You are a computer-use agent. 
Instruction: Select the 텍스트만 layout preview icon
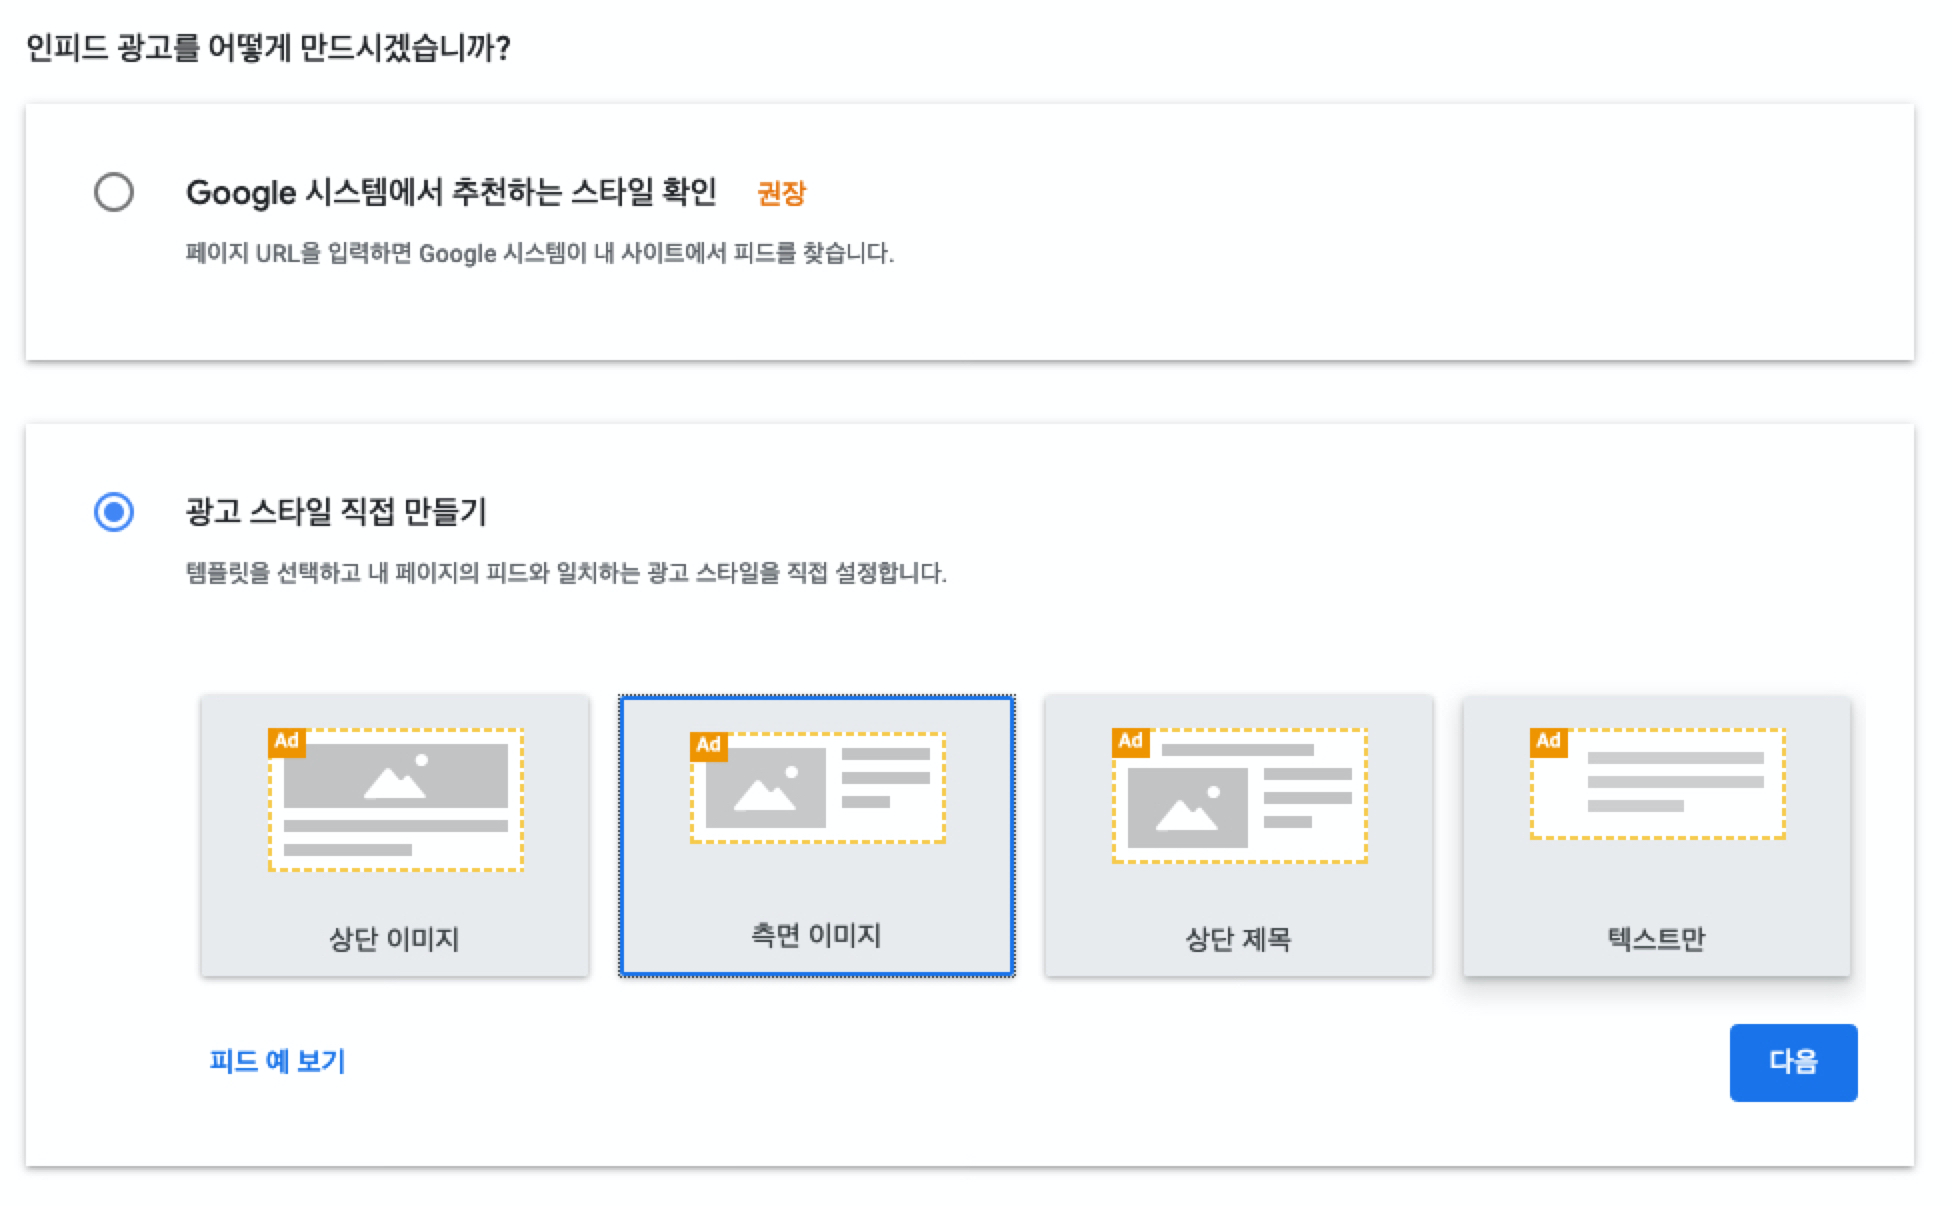(x=1658, y=784)
